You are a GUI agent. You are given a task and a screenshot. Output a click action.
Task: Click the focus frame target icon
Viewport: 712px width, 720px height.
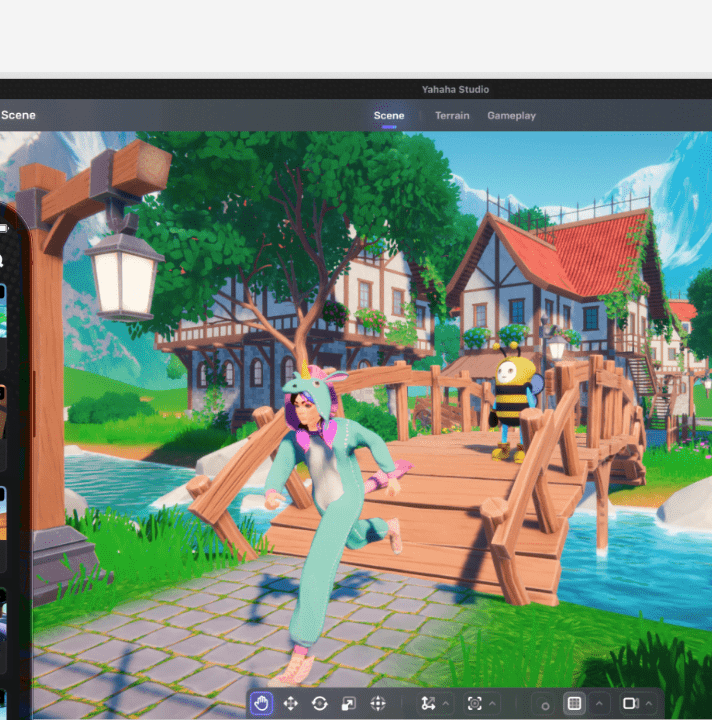pyautogui.click(x=475, y=703)
